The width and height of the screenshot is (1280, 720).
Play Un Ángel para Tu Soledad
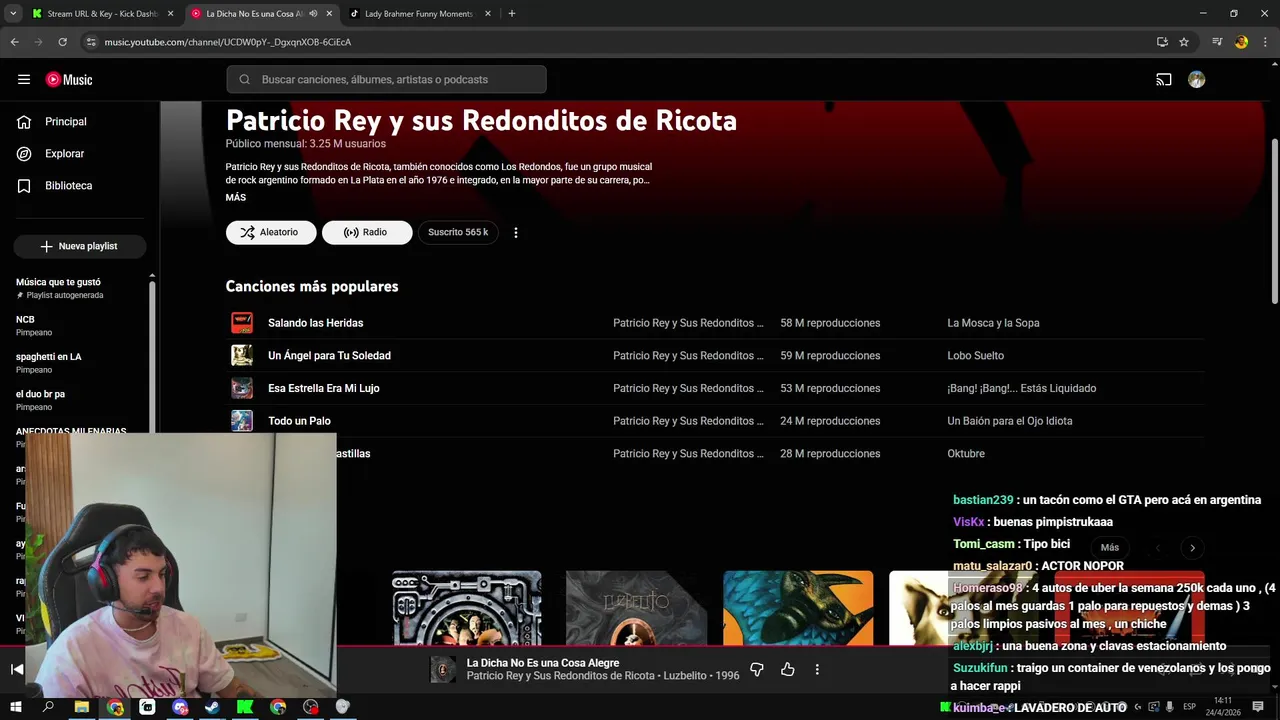pos(329,356)
